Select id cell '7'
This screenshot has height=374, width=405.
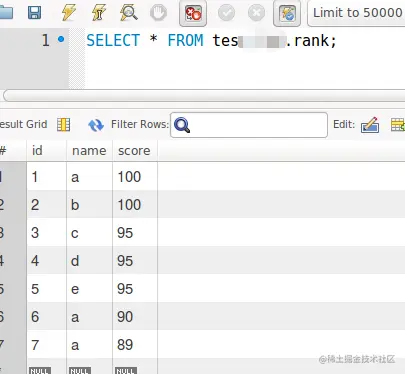click(46, 345)
